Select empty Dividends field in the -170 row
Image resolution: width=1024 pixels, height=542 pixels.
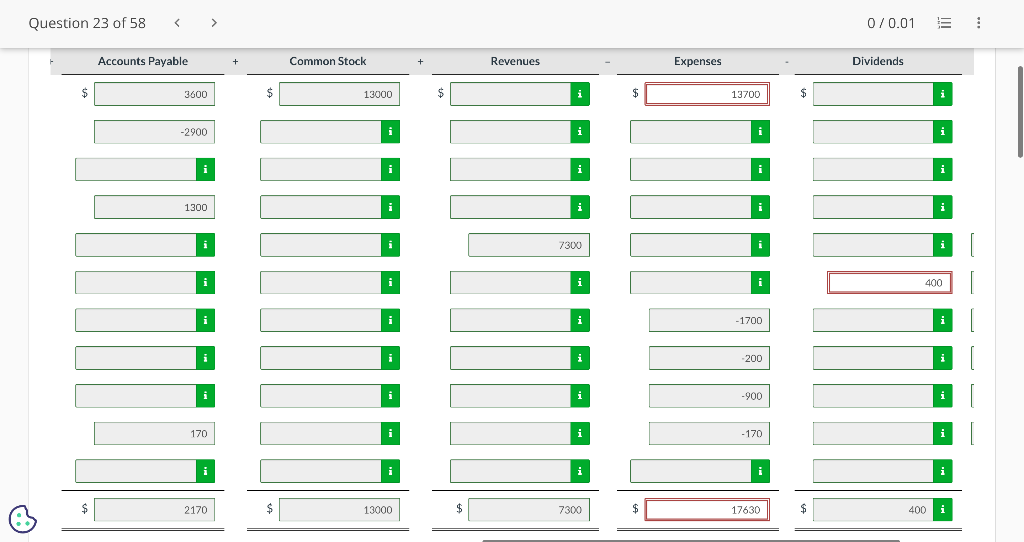(873, 434)
